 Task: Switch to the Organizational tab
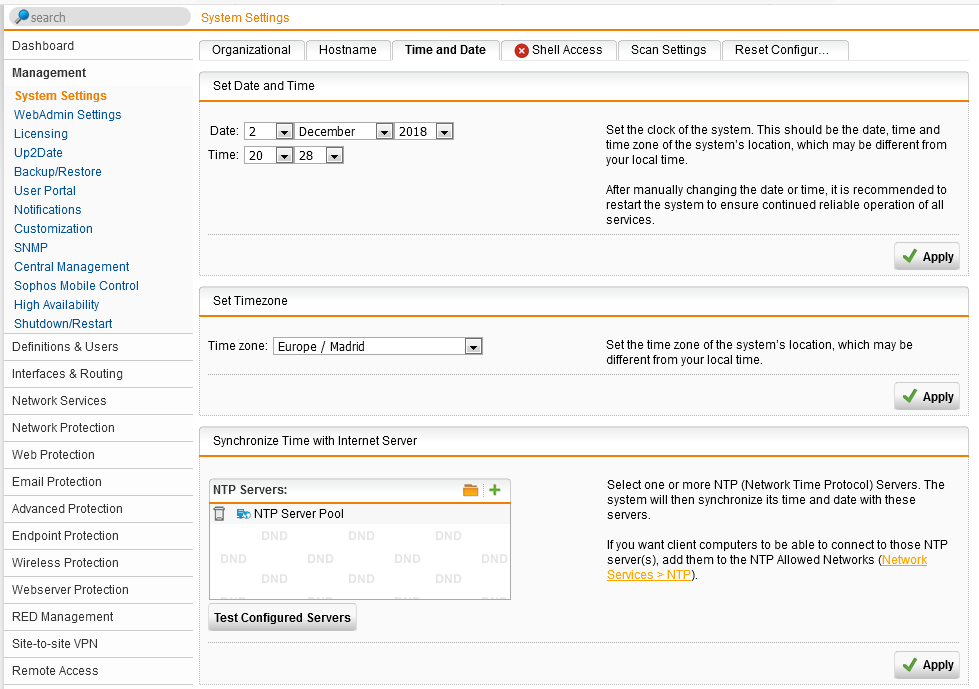click(x=251, y=50)
